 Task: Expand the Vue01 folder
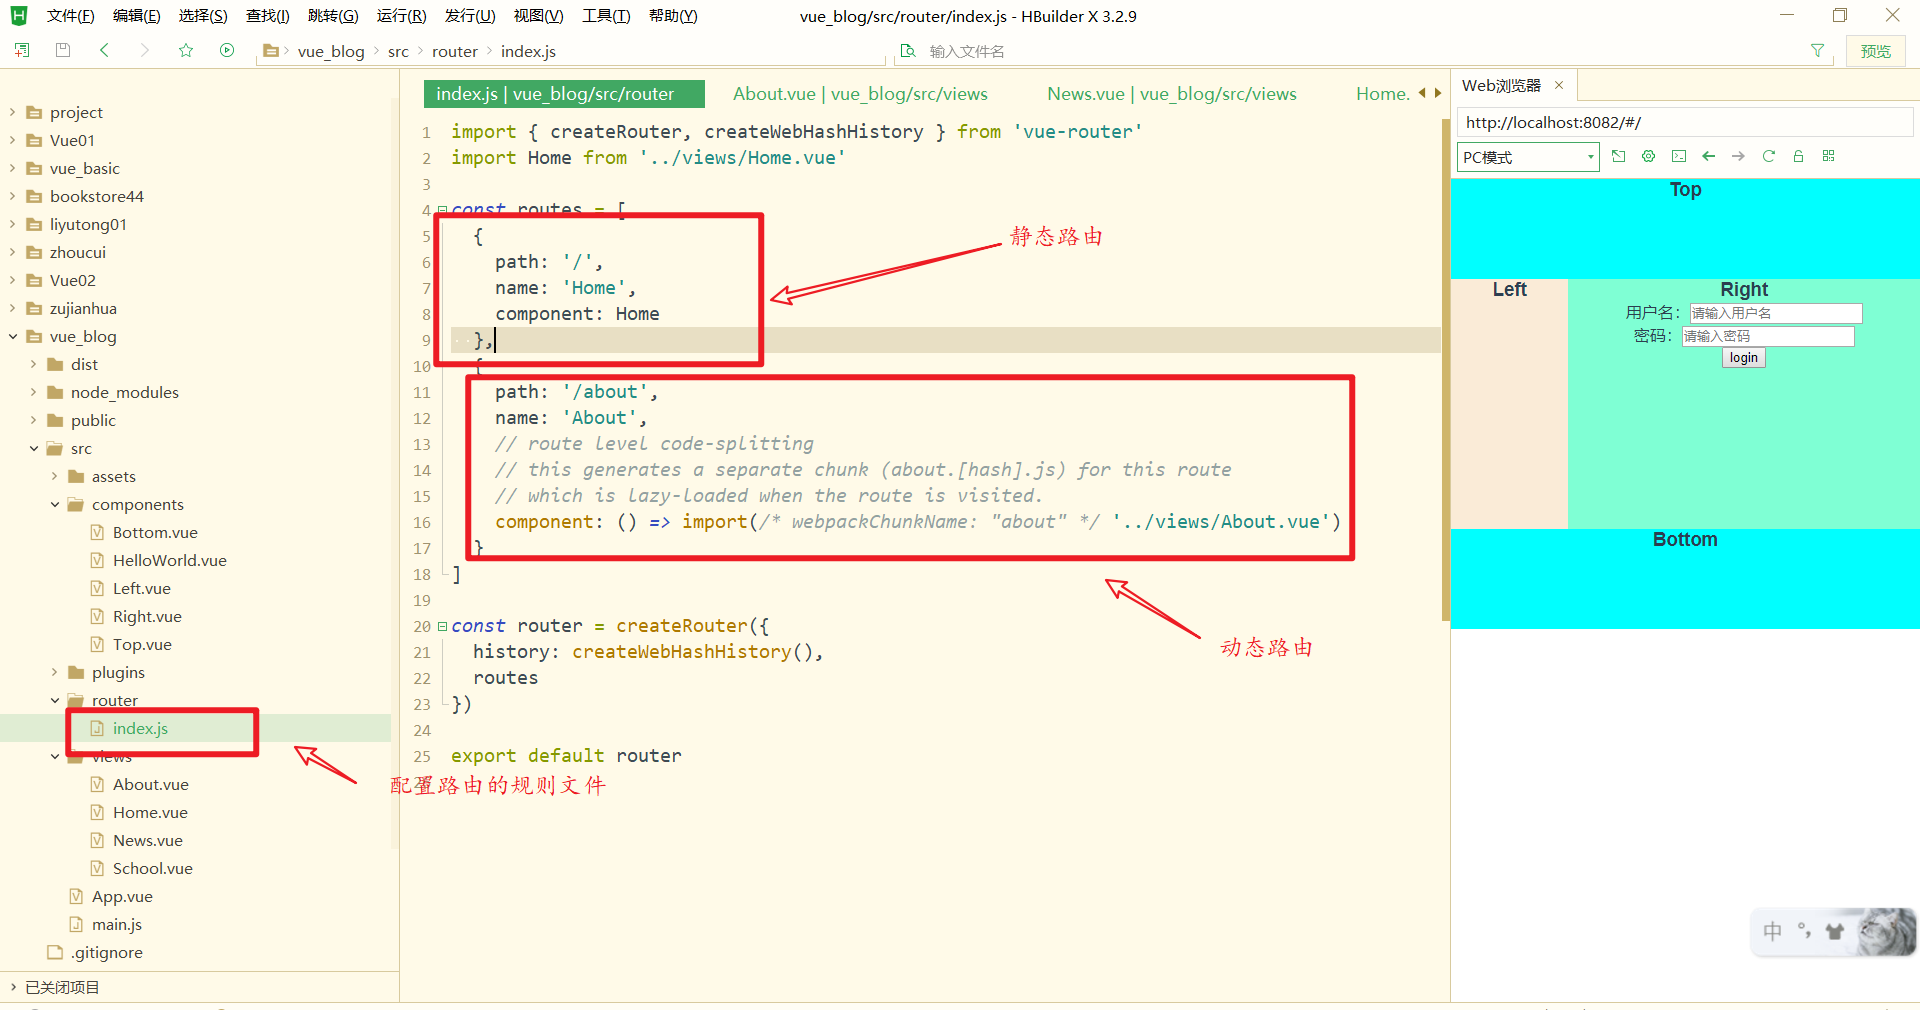(13, 140)
